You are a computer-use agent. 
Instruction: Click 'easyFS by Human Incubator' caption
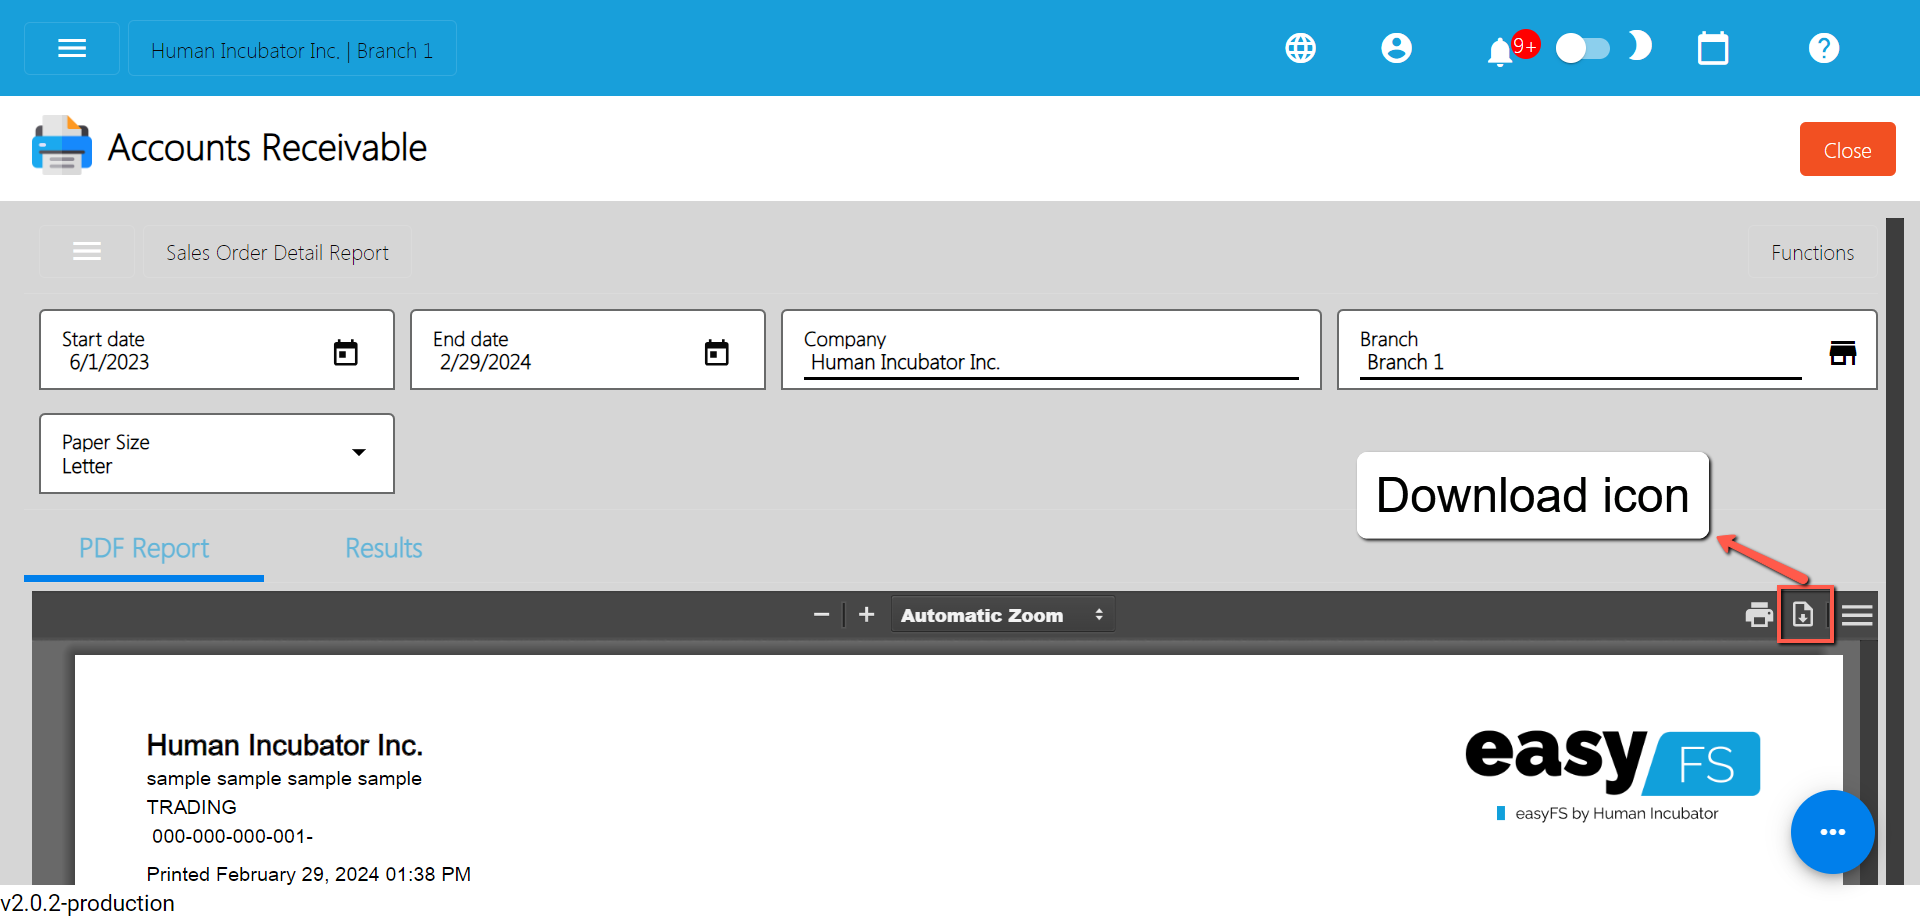[x=1616, y=813]
